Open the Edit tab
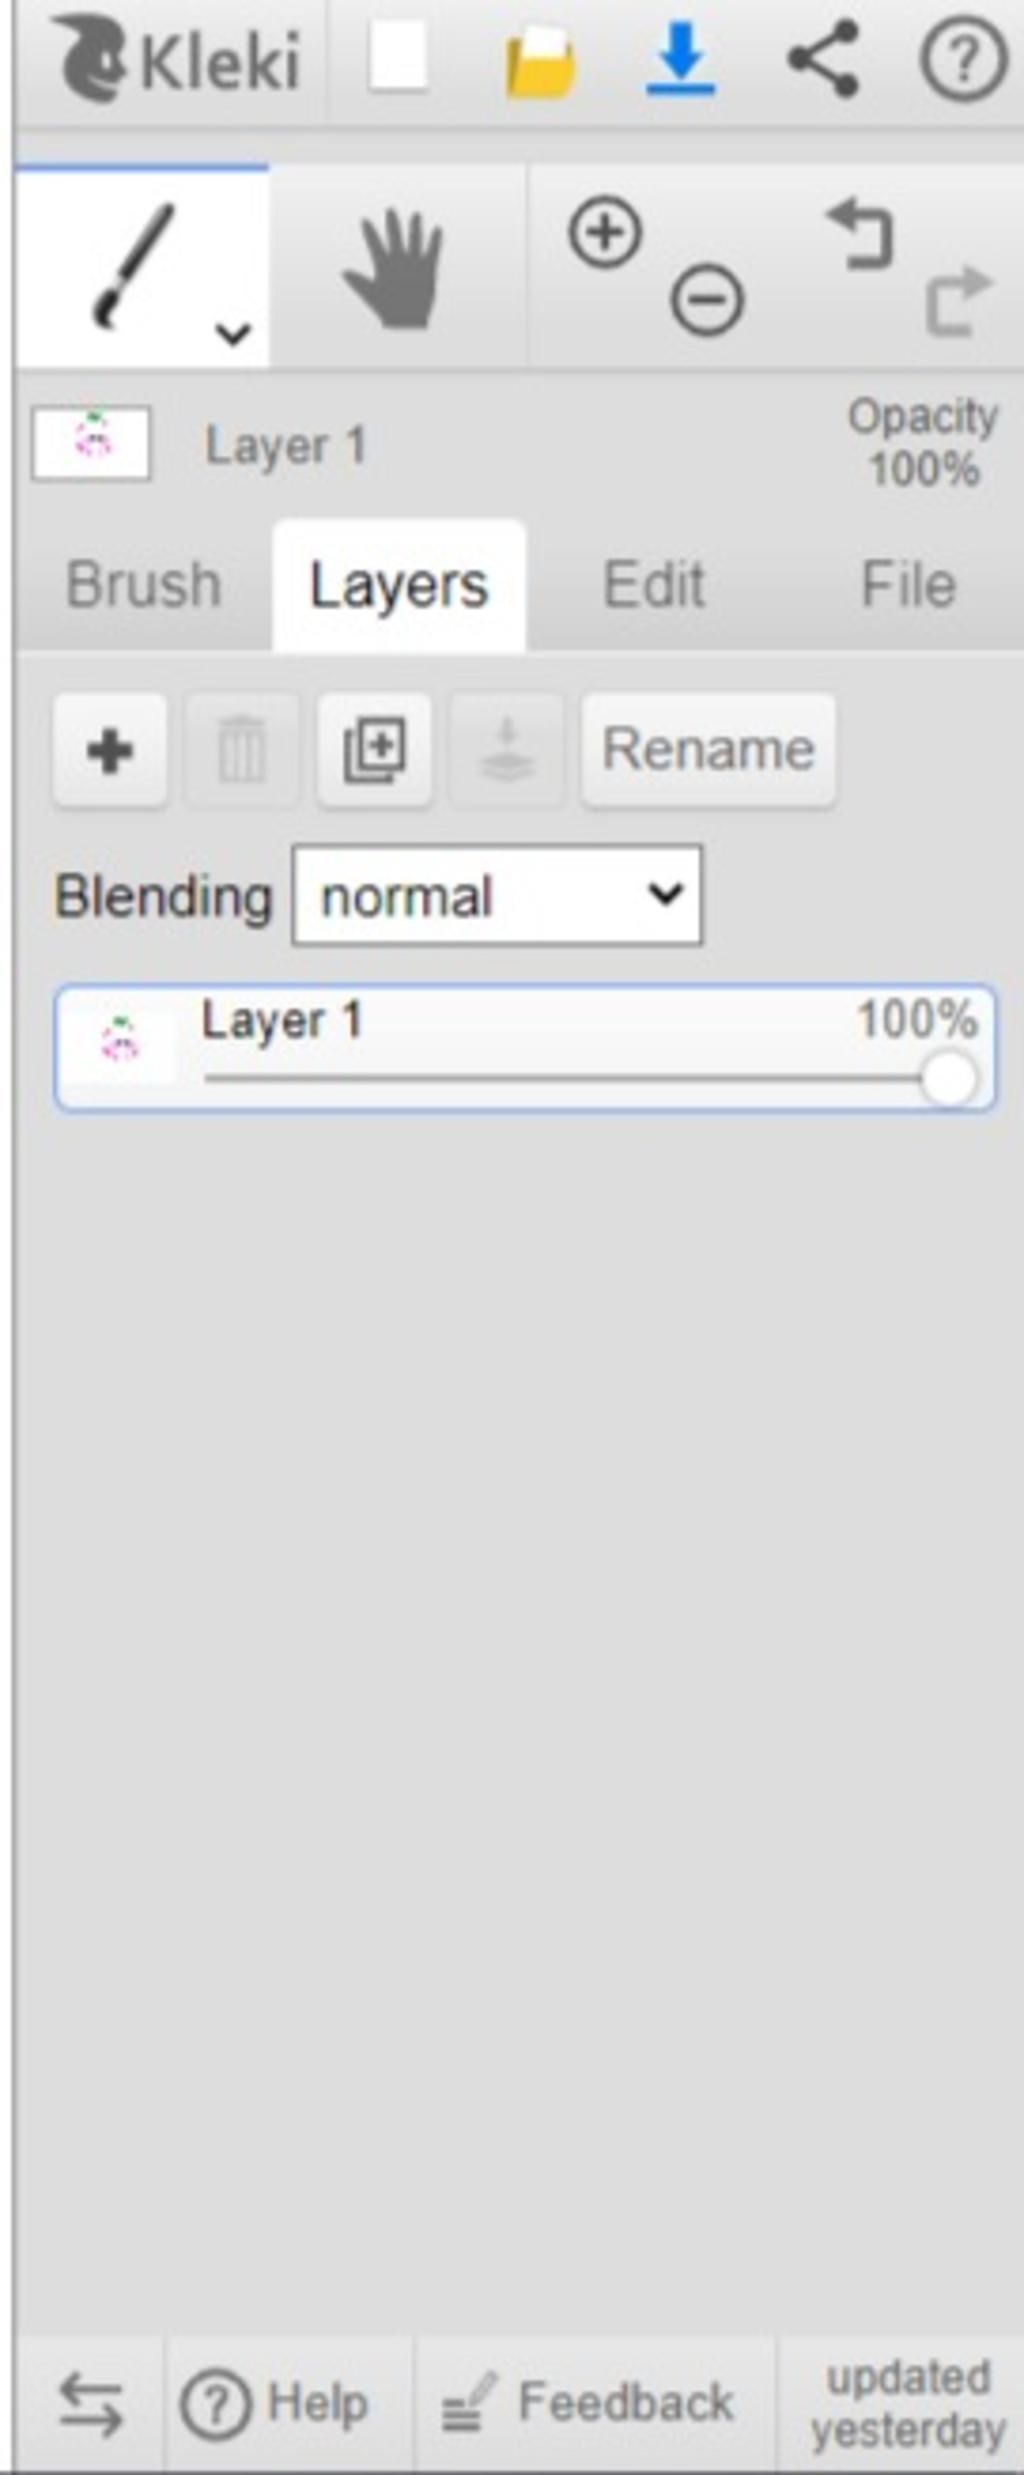This screenshot has height=2475, width=1024. [654, 585]
